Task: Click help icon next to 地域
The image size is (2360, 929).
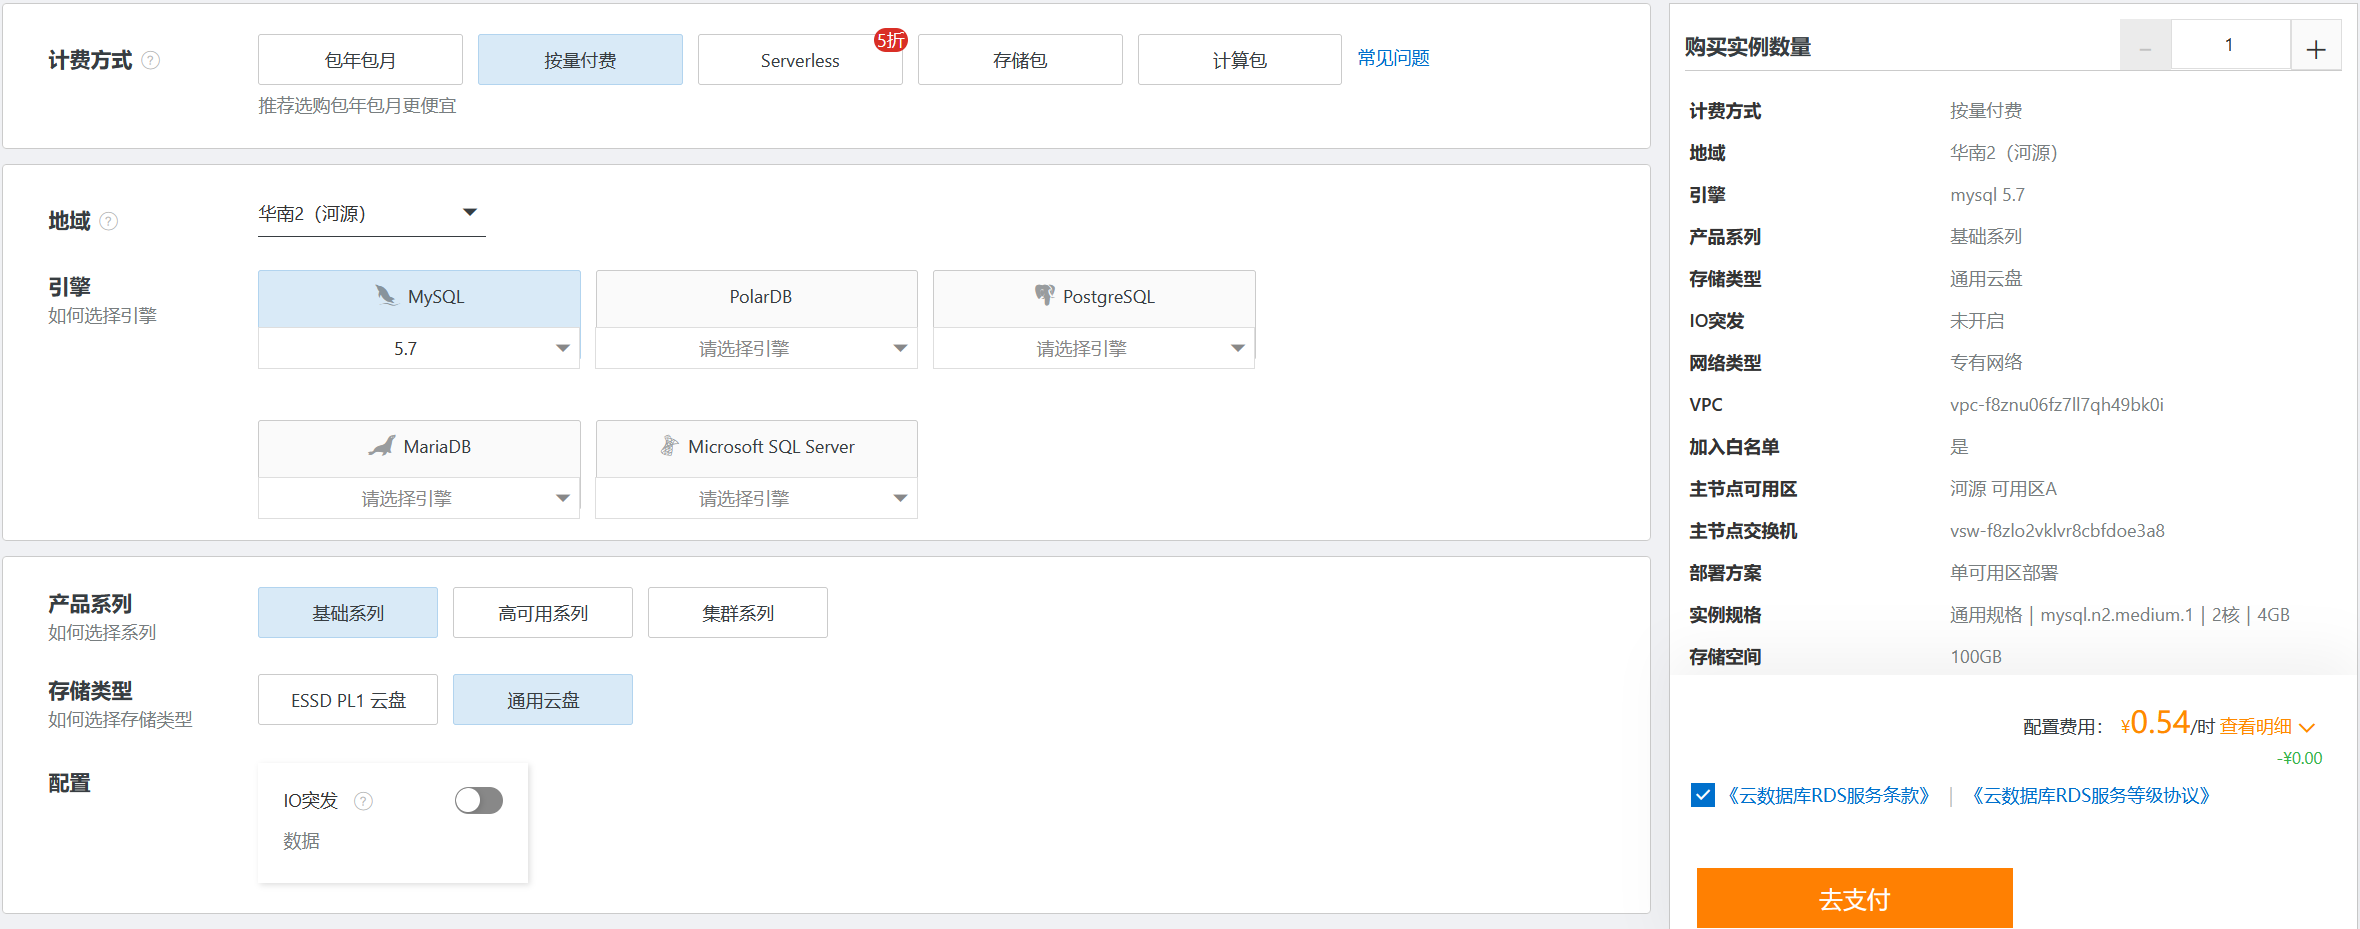Action: click(x=108, y=221)
